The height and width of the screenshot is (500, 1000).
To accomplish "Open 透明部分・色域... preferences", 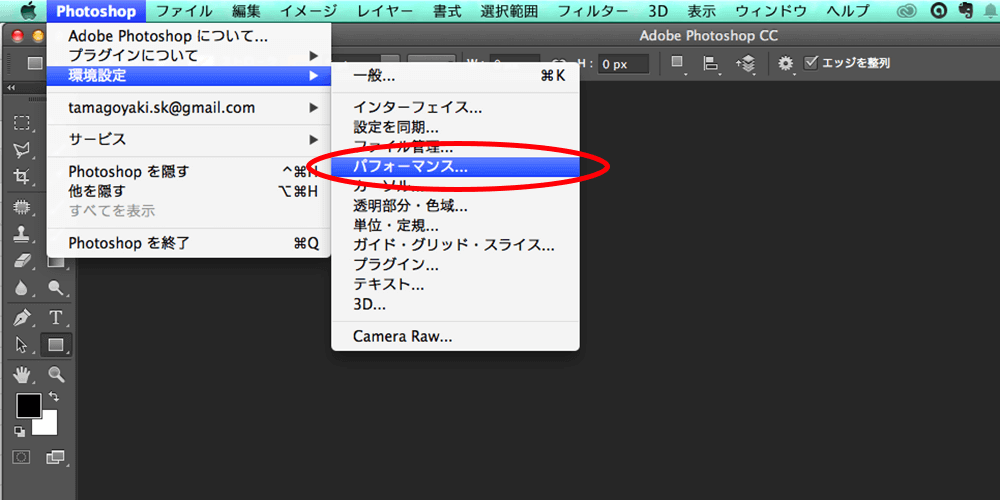I will coord(455,207).
